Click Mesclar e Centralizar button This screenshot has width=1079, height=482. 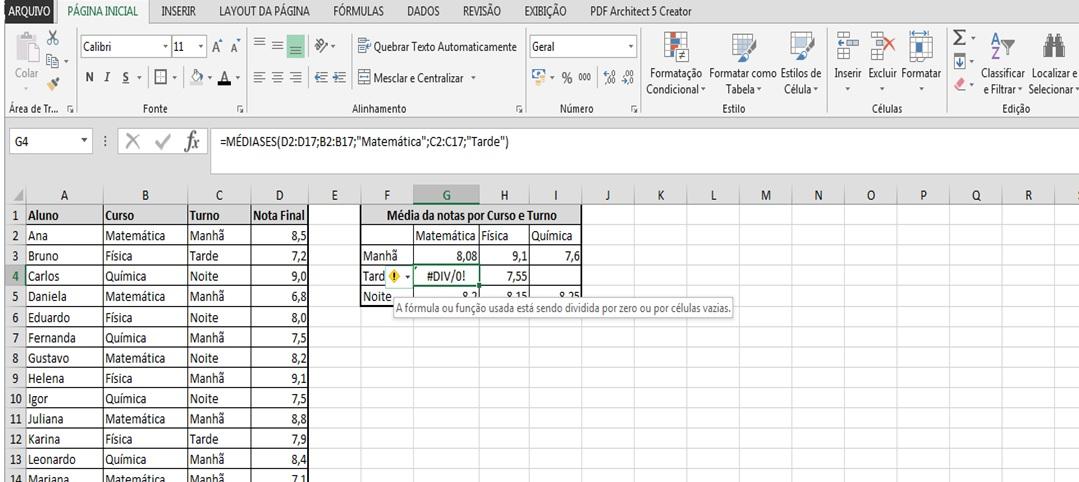point(411,78)
